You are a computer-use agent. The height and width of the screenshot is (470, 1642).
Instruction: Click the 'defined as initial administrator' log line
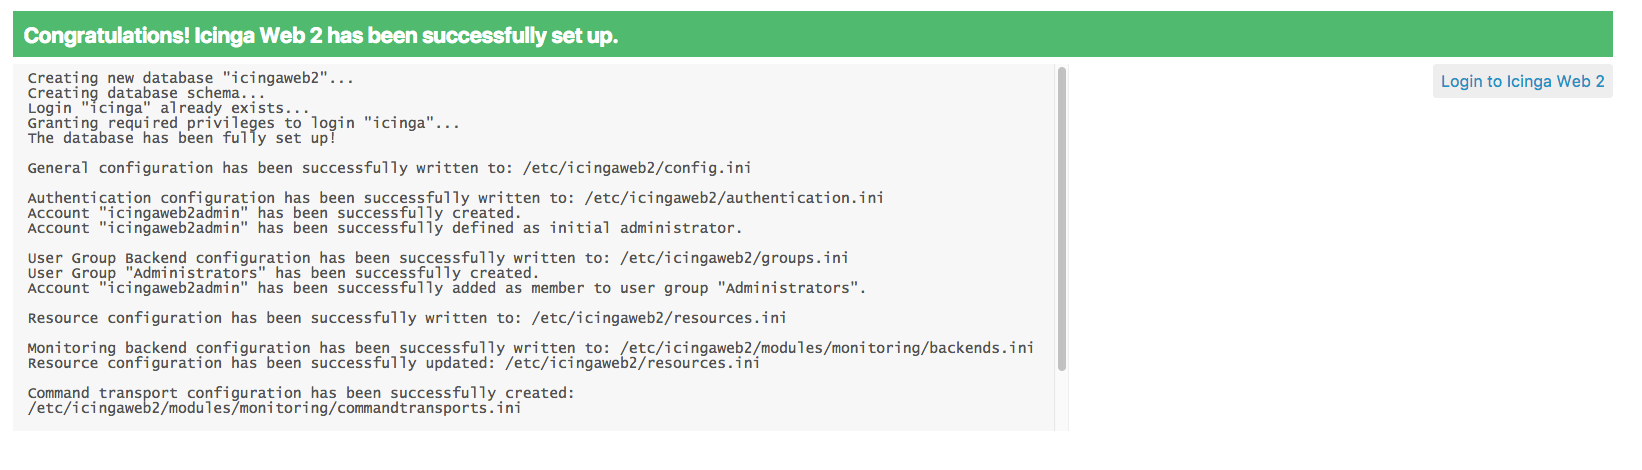click(x=384, y=228)
